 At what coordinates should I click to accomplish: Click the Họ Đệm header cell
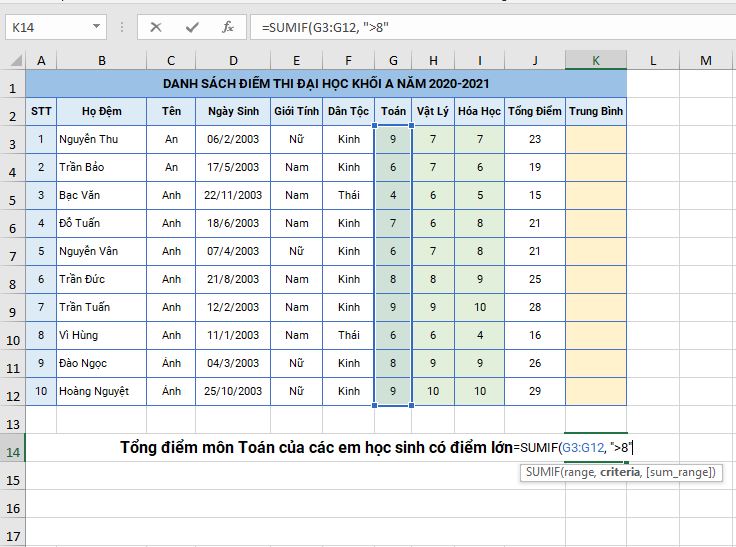[x=102, y=112]
